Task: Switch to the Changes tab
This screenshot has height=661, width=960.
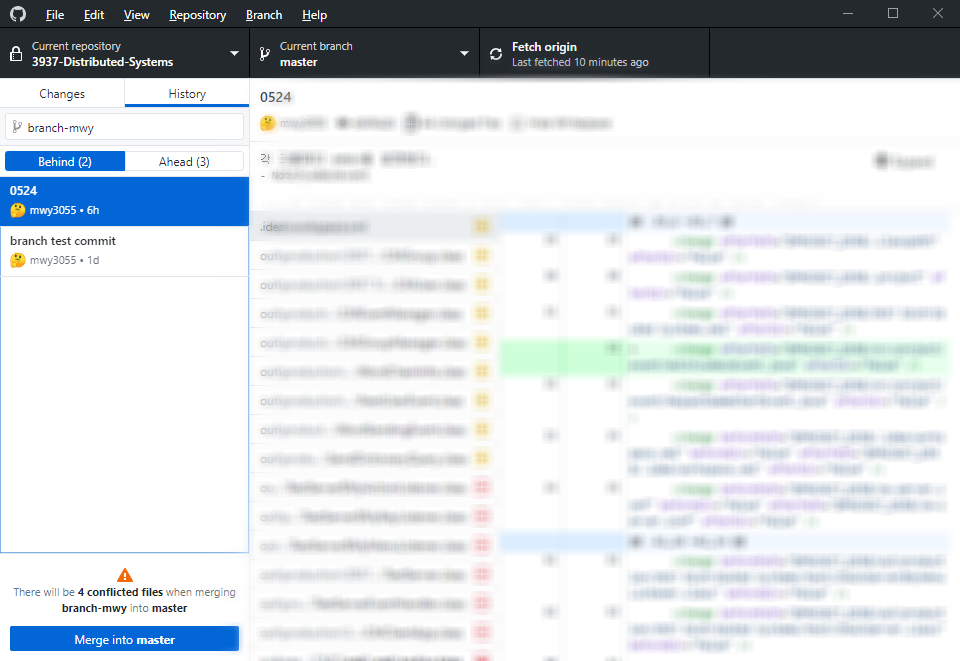Action: 62,94
